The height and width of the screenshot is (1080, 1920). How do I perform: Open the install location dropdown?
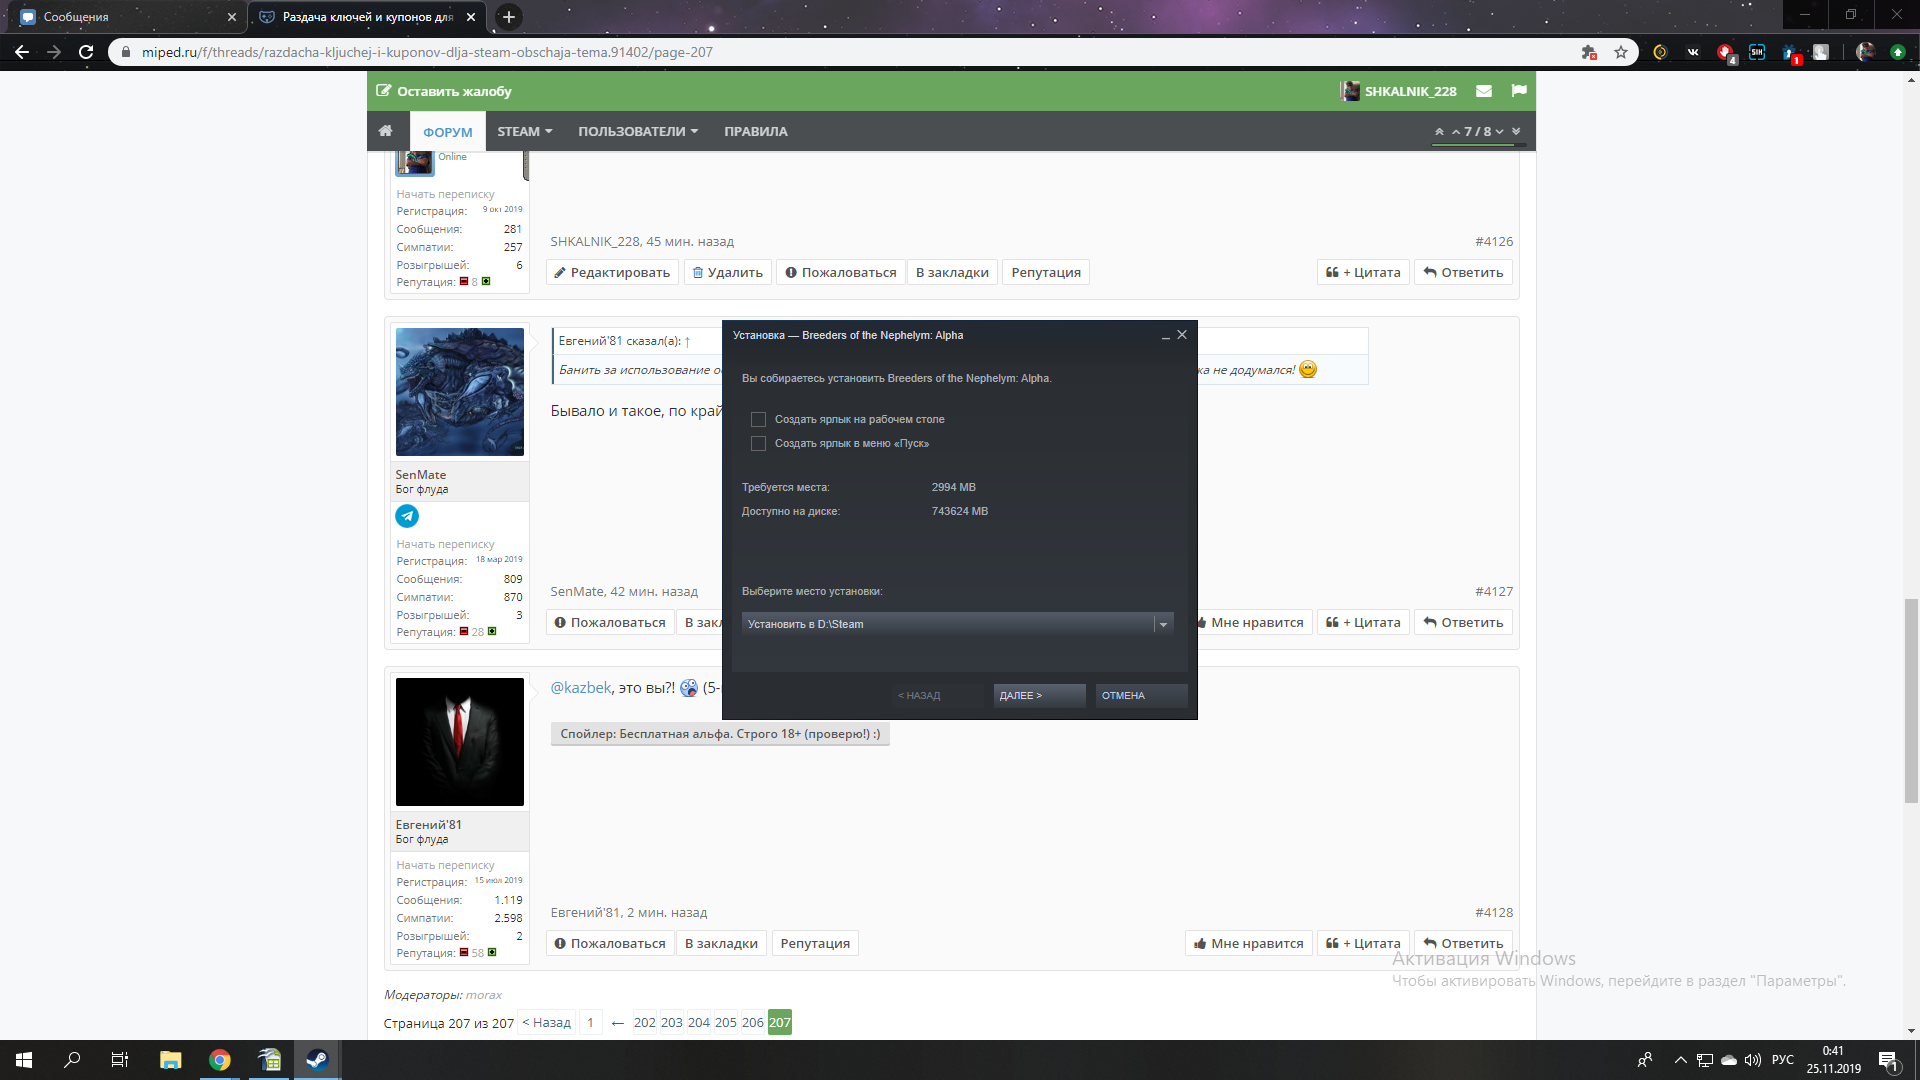pyautogui.click(x=957, y=624)
